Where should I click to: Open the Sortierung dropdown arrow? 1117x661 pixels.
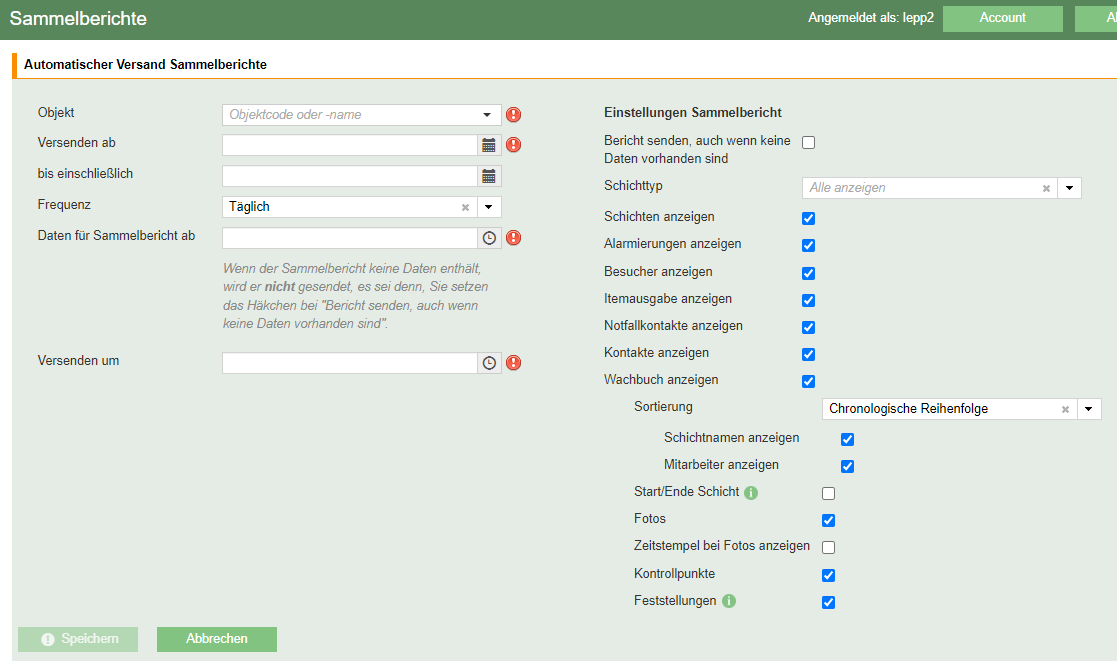(x=1089, y=409)
